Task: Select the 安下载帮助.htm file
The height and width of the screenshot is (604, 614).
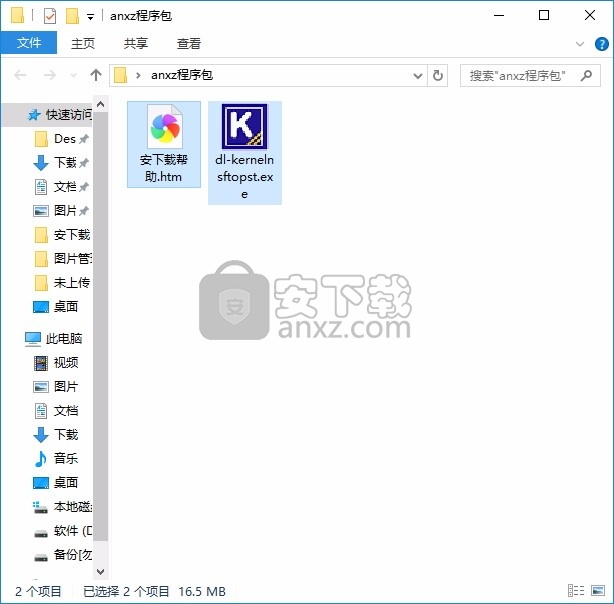Action: click(x=164, y=144)
